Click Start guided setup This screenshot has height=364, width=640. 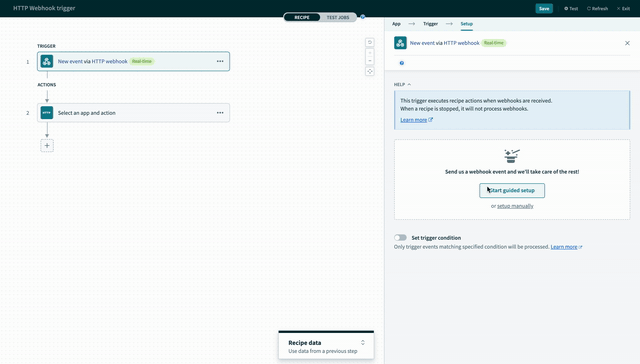pyautogui.click(x=512, y=190)
